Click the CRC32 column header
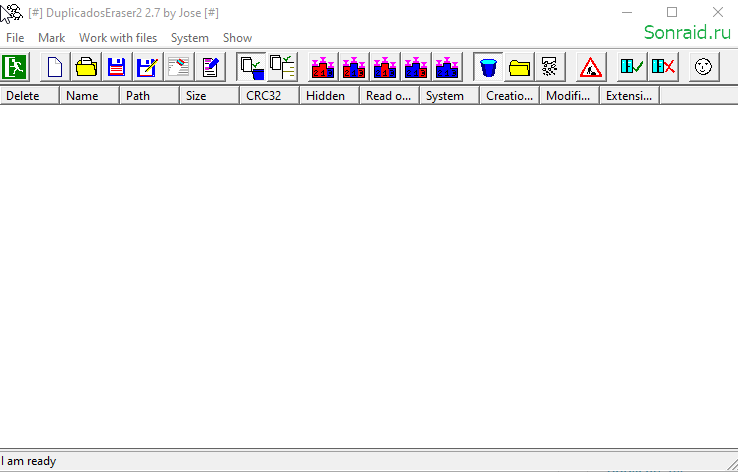Screen dimensions: 738x472 (270, 96)
